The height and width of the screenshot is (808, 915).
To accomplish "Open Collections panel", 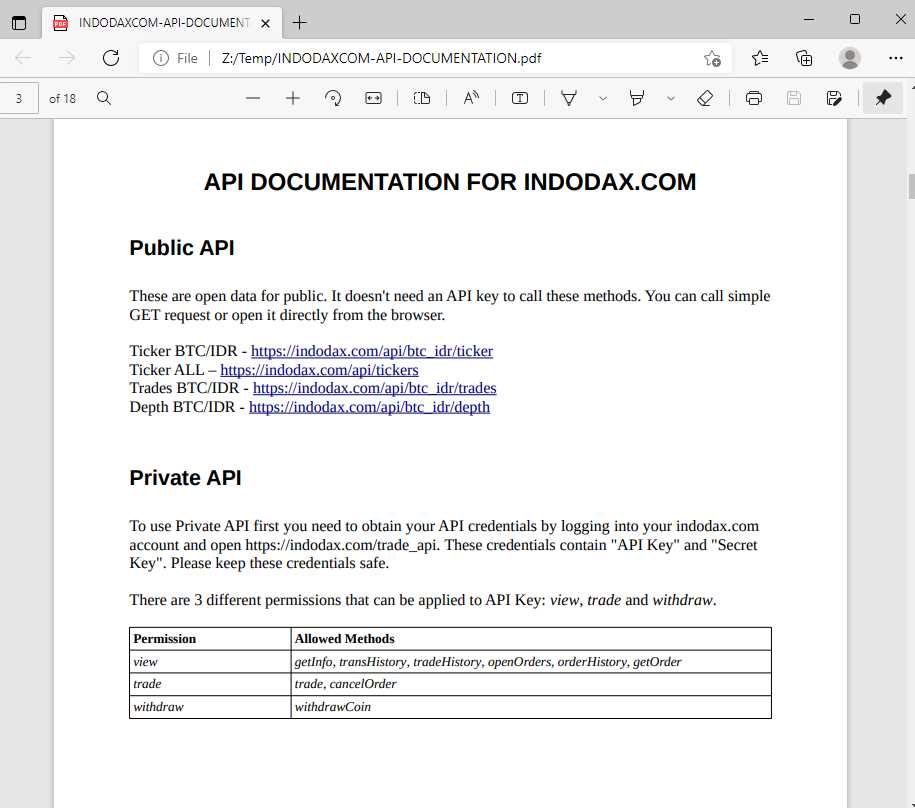I will 804,58.
